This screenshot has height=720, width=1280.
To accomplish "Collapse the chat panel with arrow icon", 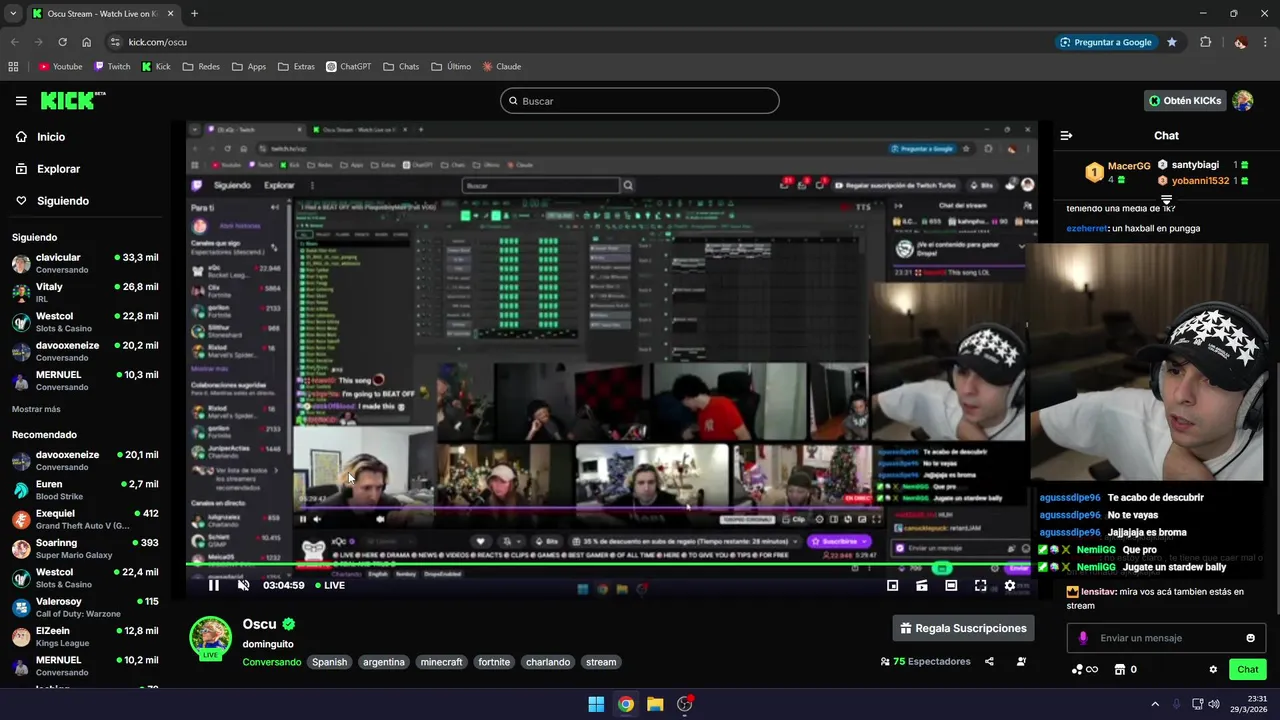I will coord(1066,135).
